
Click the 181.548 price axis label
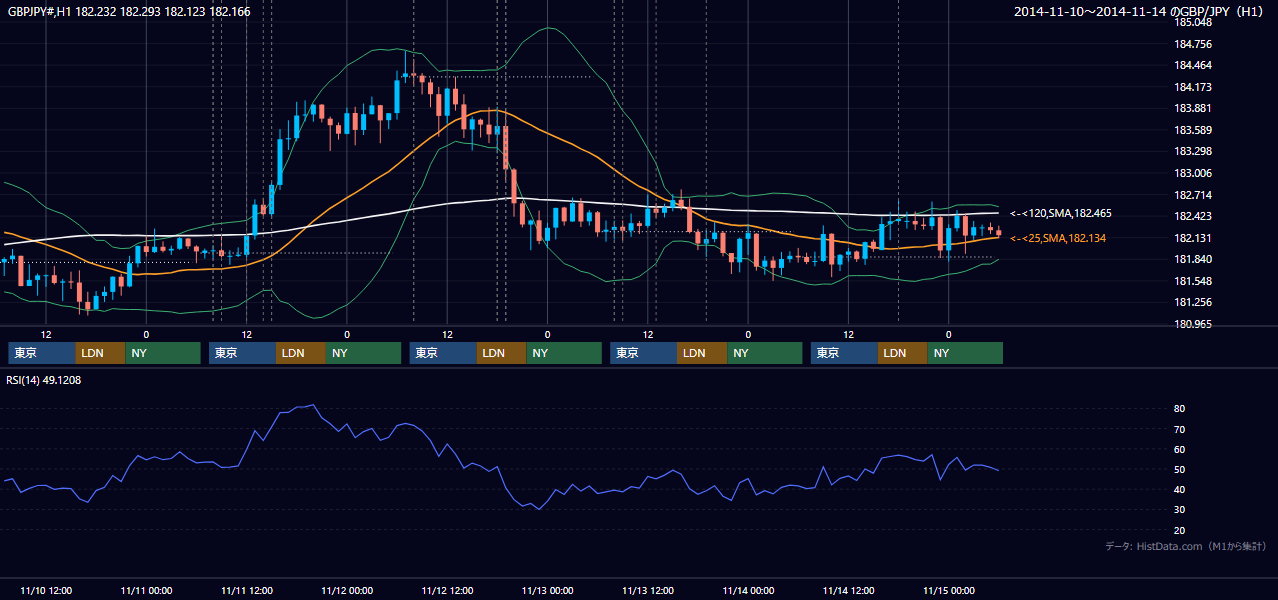coord(1193,281)
